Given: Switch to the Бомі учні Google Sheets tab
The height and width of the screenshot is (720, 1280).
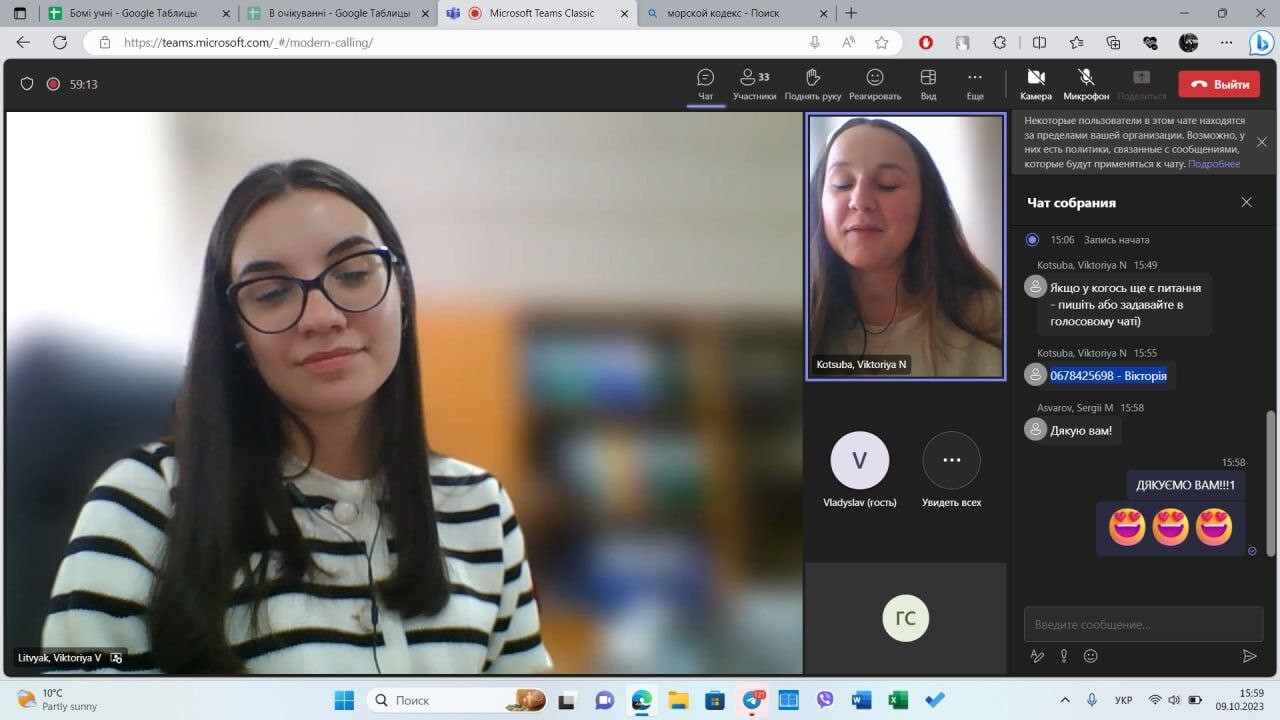Looking at the screenshot, I should (x=137, y=13).
